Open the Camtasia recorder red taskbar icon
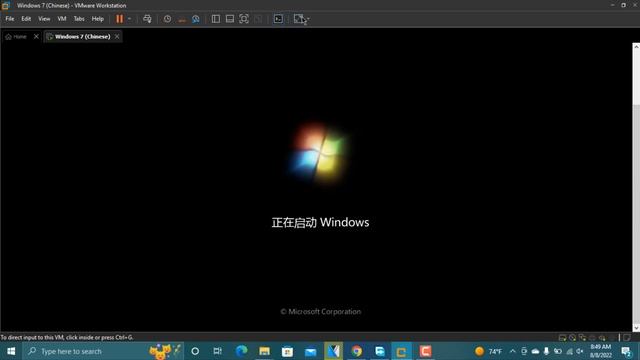Image resolution: width=640 pixels, height=360 pixels. tap(425, 351)
